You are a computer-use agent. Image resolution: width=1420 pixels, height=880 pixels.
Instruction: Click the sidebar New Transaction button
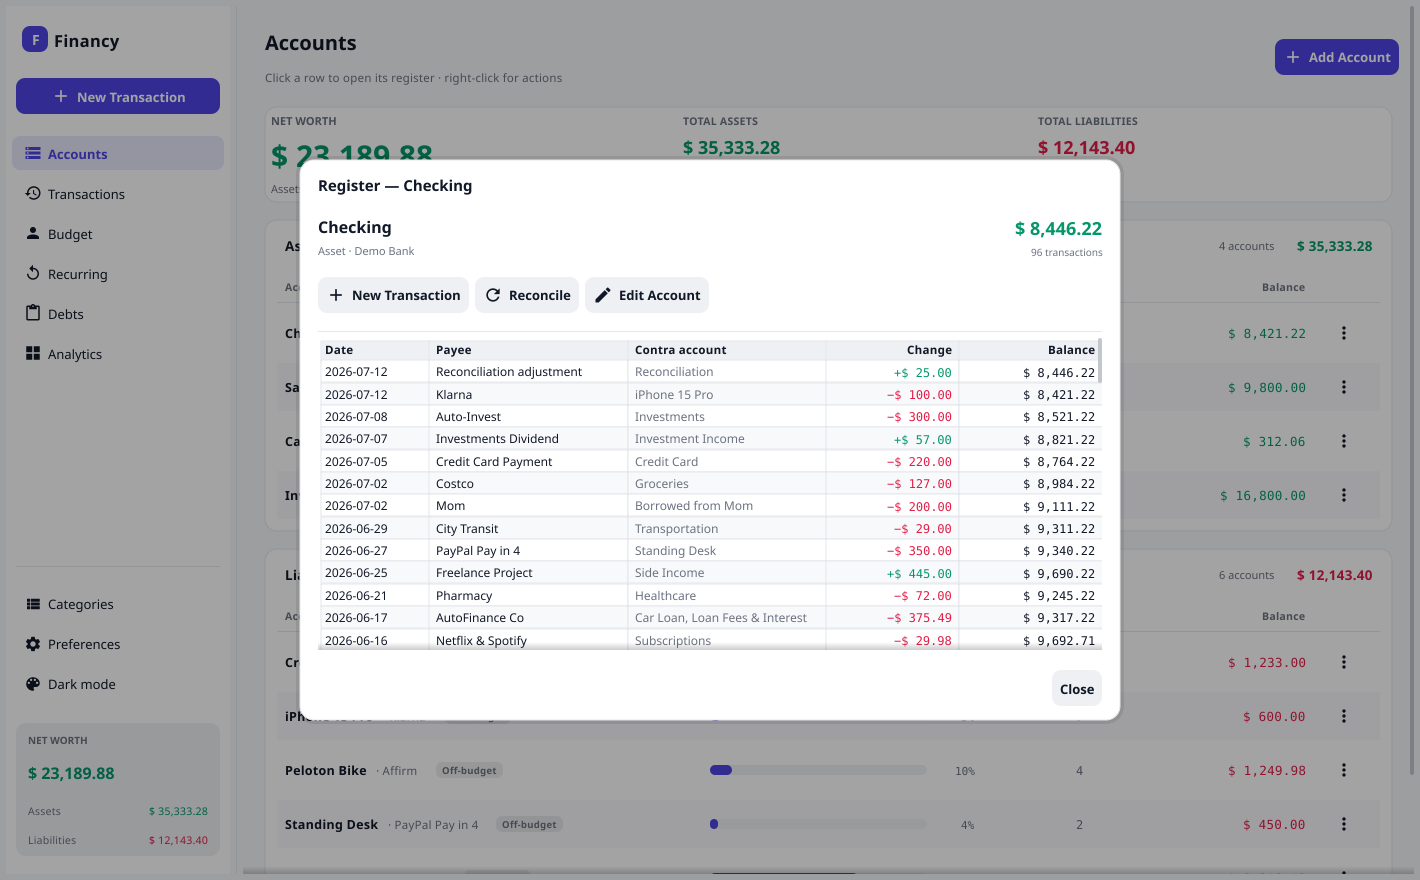(118, 96)
